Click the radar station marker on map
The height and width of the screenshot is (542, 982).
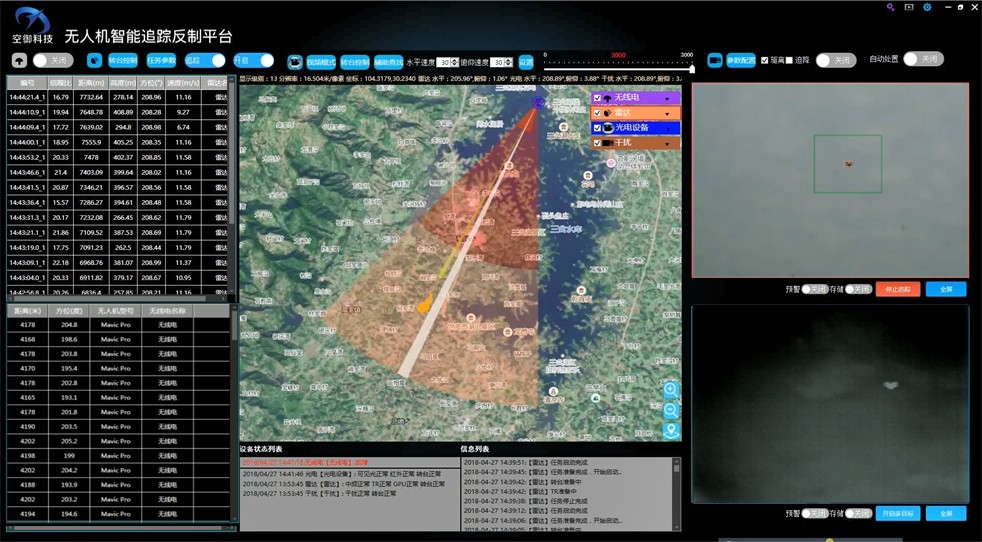coord(537,102)
